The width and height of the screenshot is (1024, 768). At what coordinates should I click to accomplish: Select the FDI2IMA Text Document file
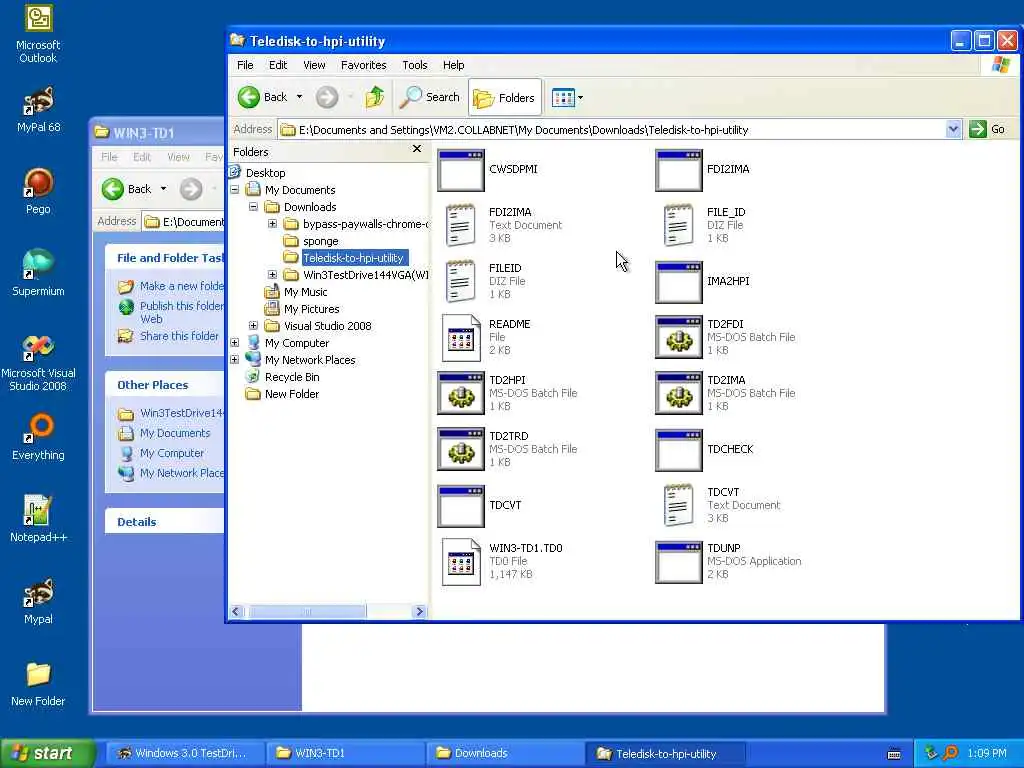click(500, 225)
